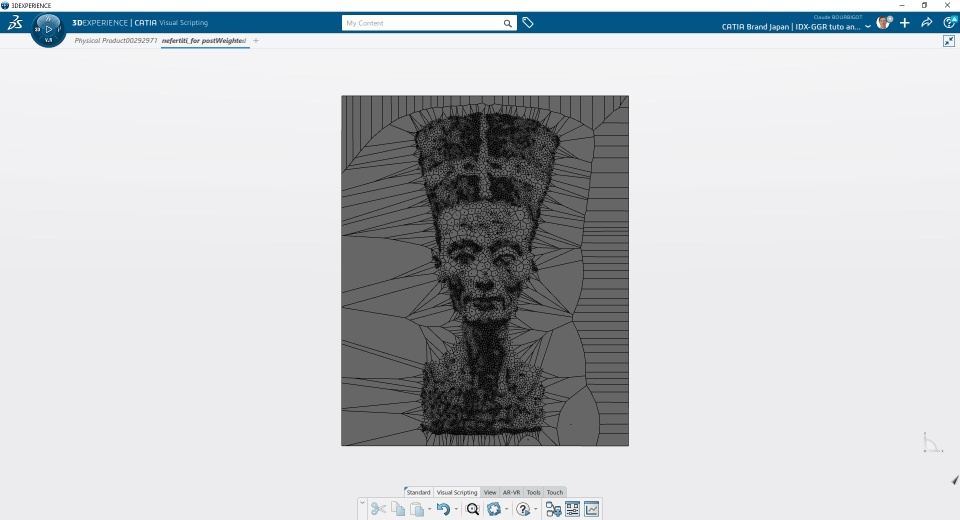This screenshot has height=520, width=960.
Task: Click the 3DEXPERIENCE | CATIA Visual Scripting title
Action: click(140, 23)
